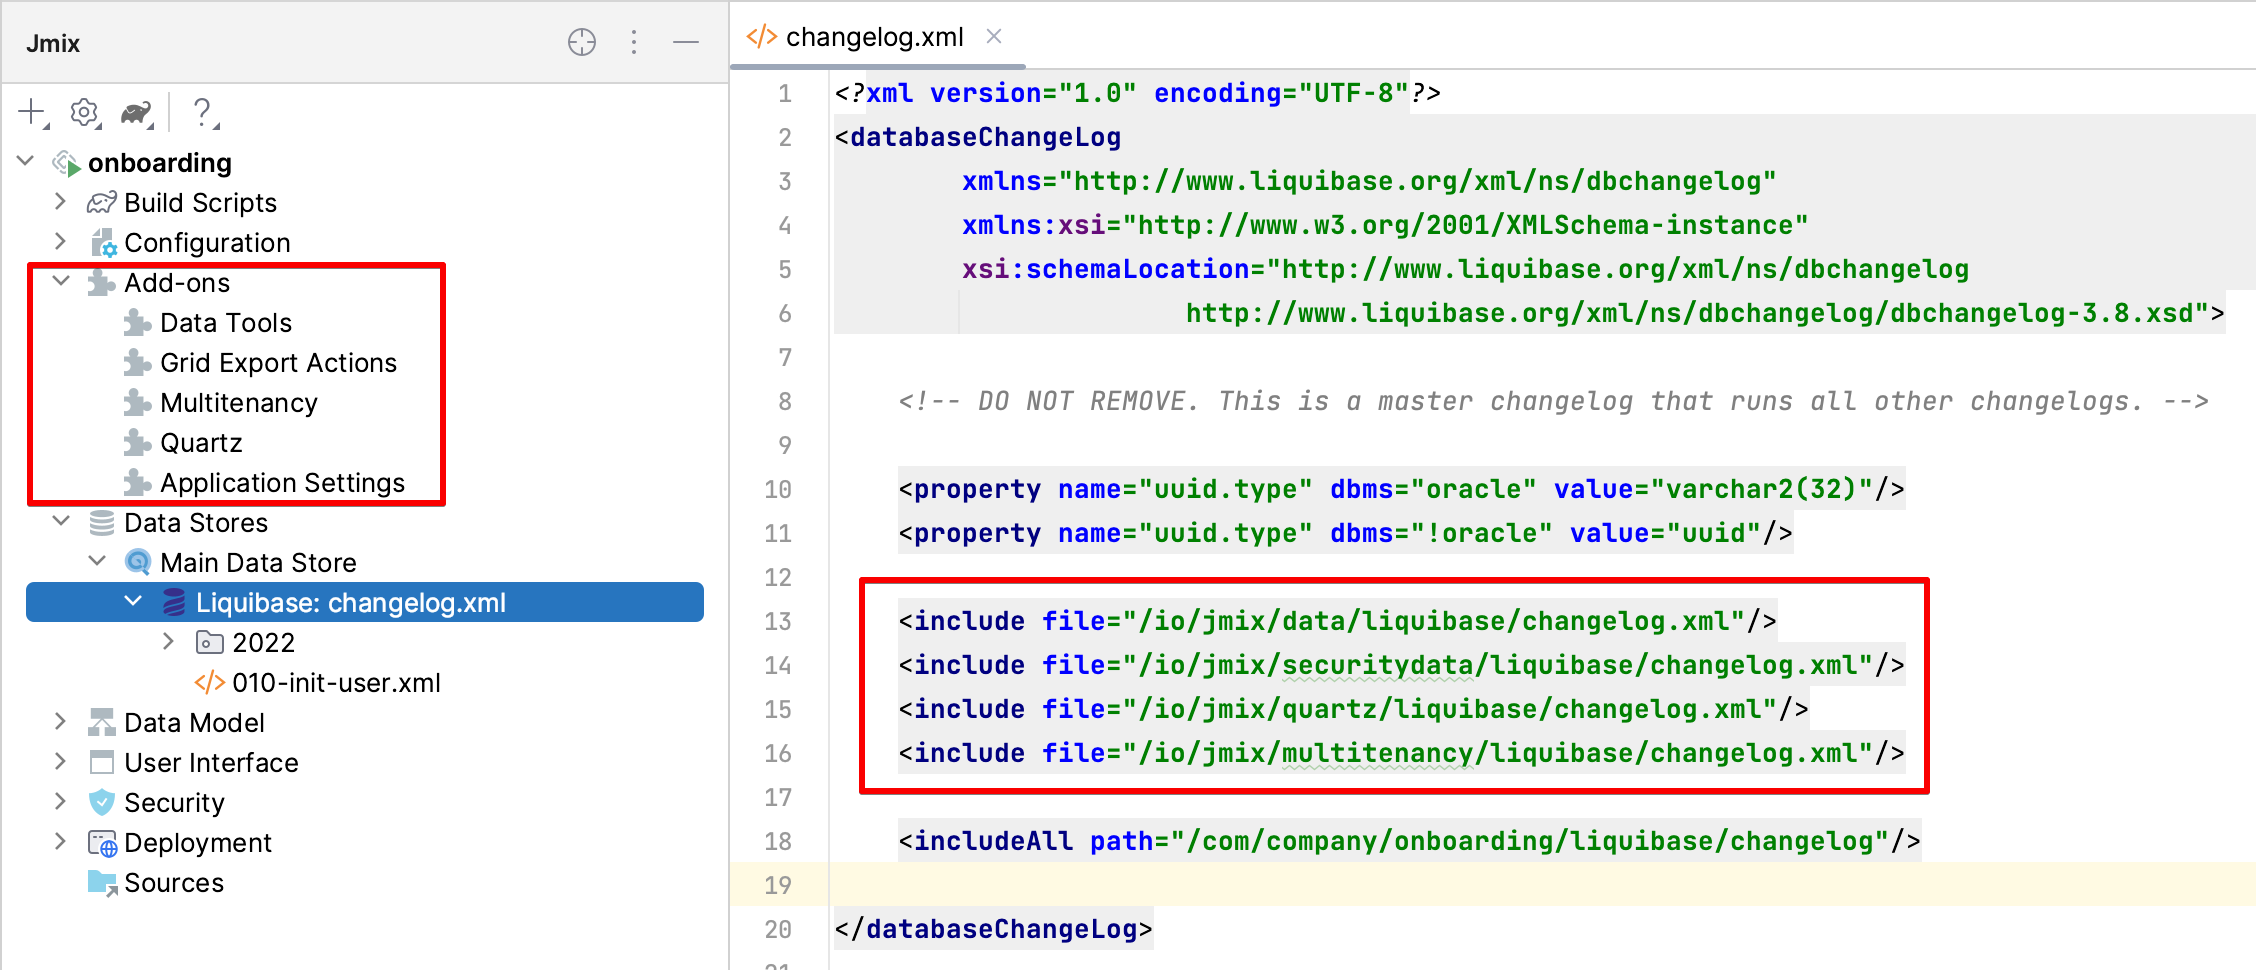2256x970 pixels.
Task: Open Jmix settings gear icon
Action: [85, 113]
